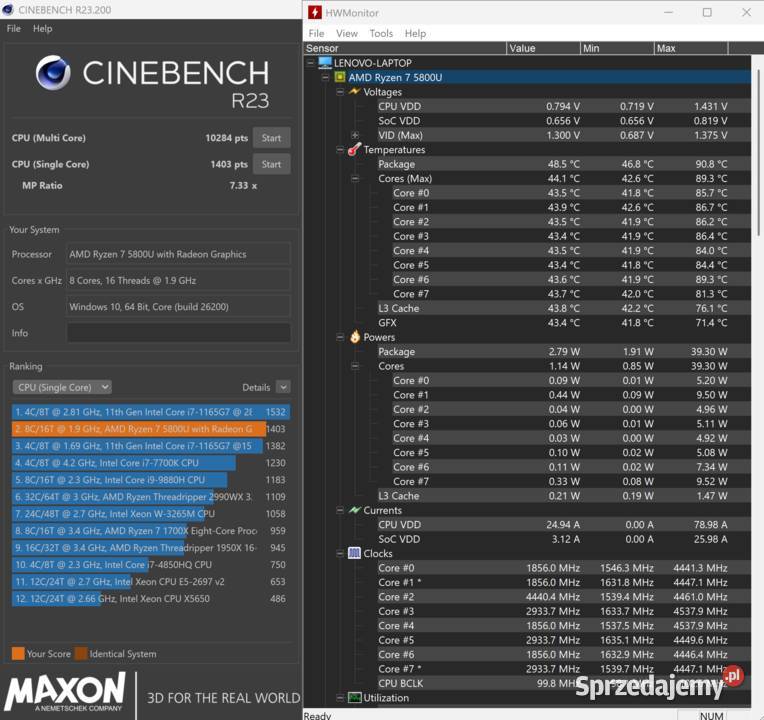Click the AMD Ryzen 7 5800U chip icon
The image size is (764, 720).
pyautogui.click(x=340, y=77)
